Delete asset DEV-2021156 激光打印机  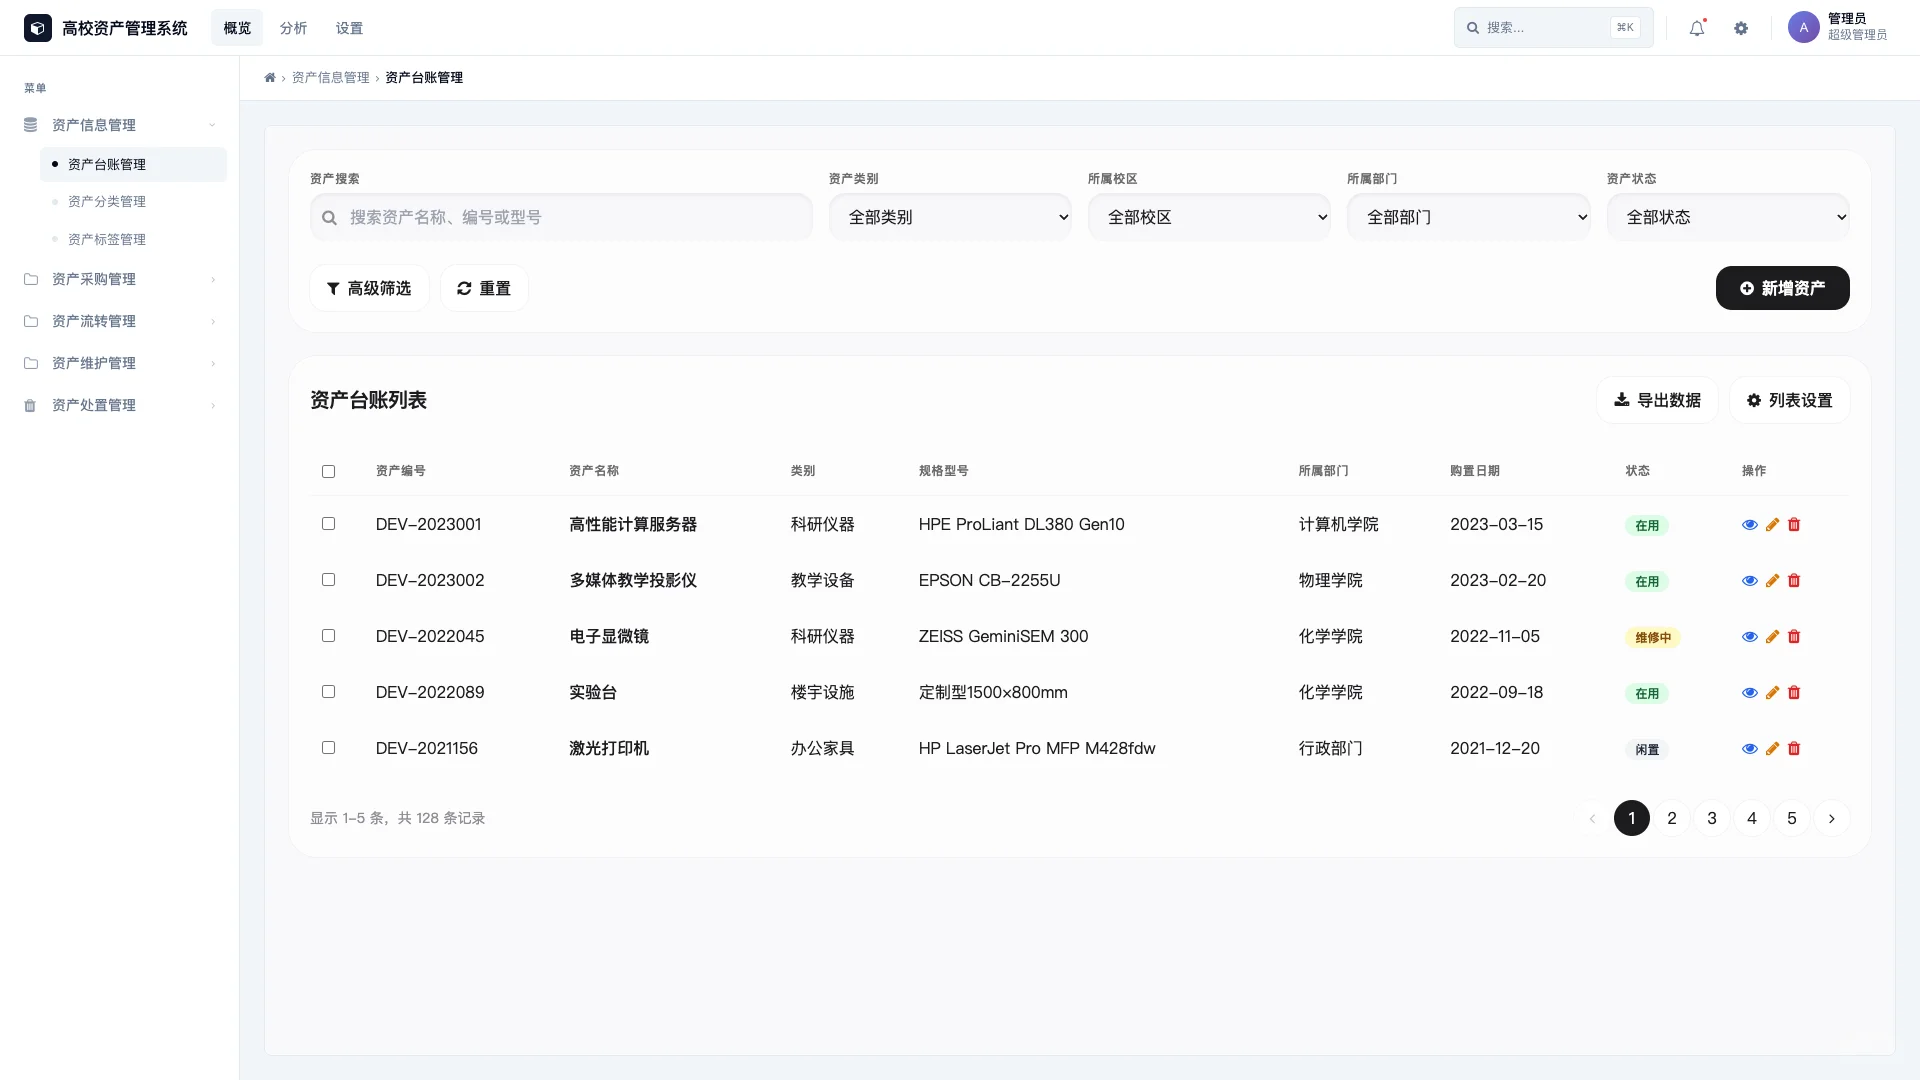click(x=1793, y=748)
